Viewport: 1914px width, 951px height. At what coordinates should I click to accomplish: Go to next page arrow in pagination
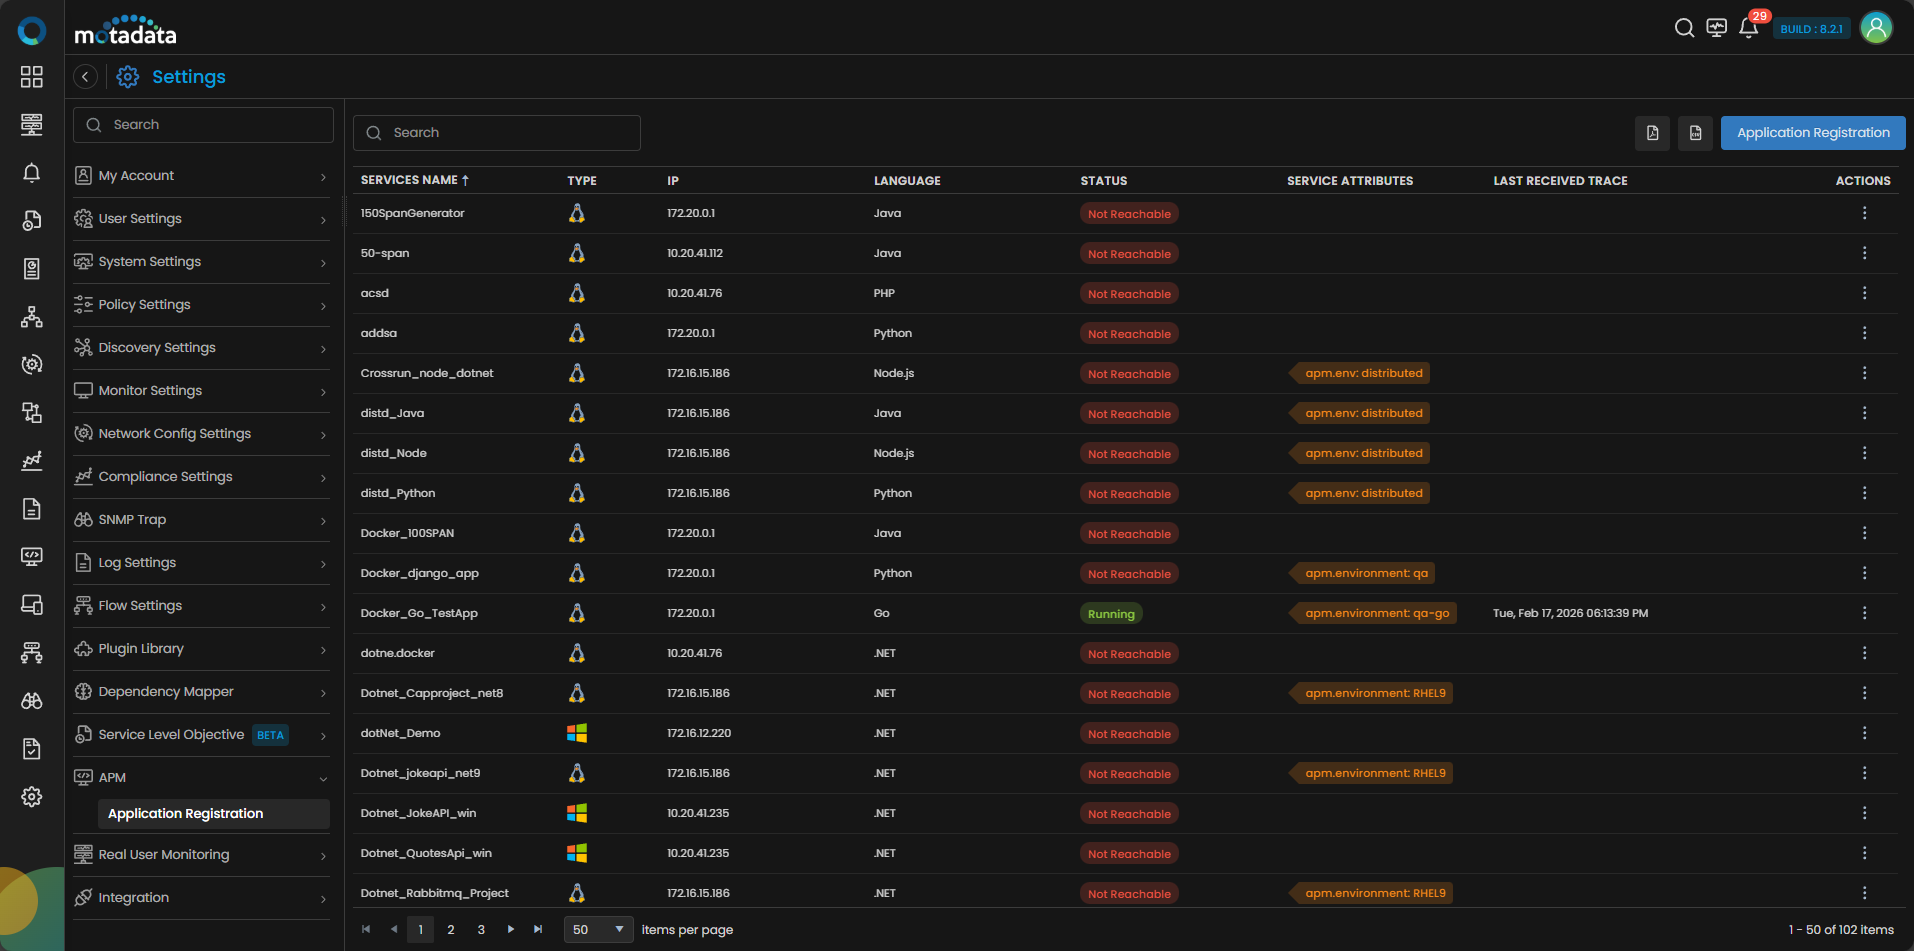point(511,929)
